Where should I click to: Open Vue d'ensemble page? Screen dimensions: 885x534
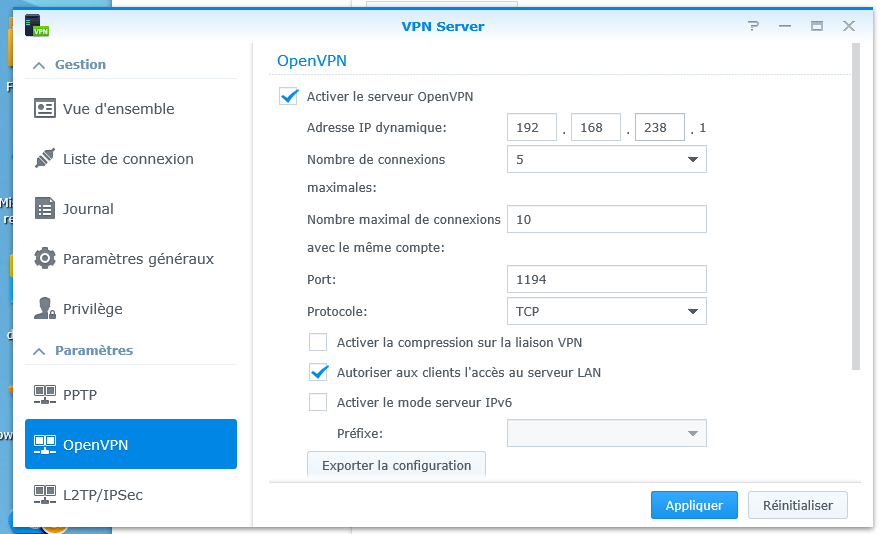click(131, 109)
